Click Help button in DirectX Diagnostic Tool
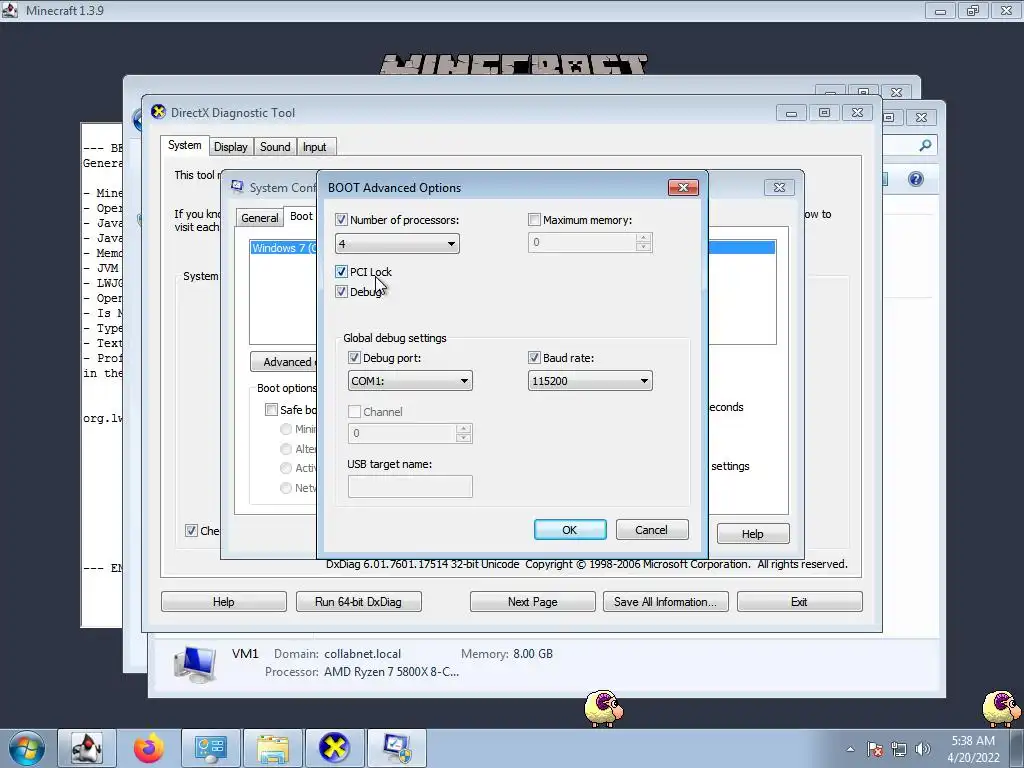The width and height of the screenshot is (1024, 768). (x=223, y=601)
